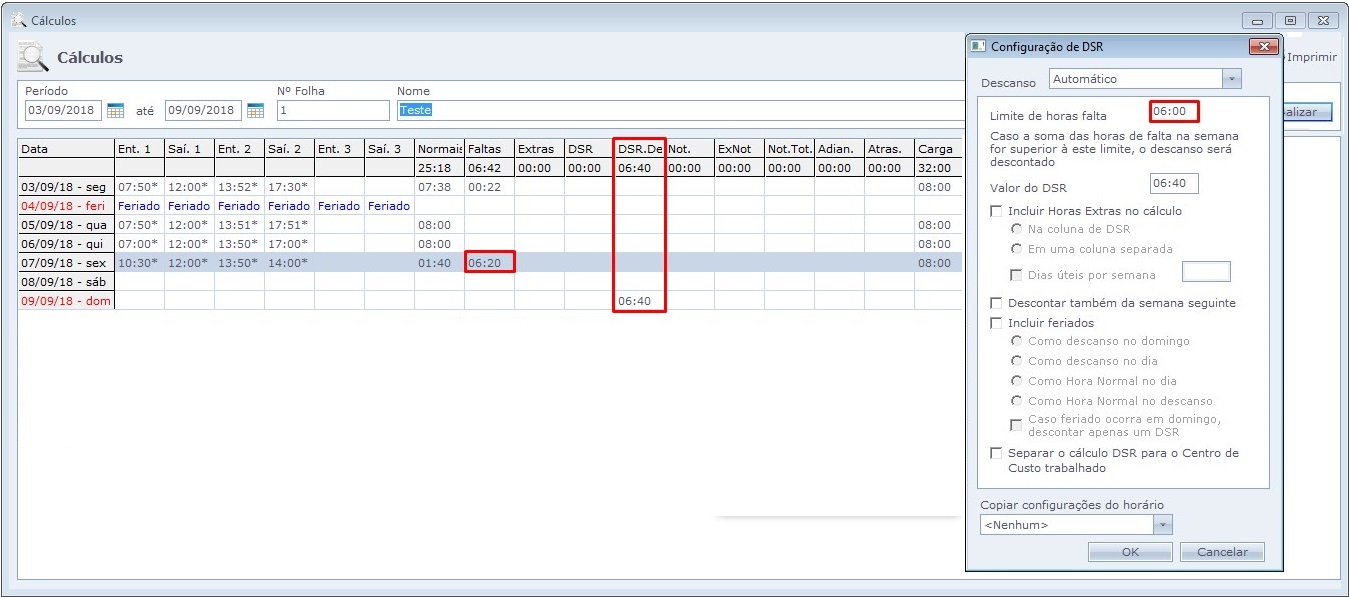This screenshot has width=1349, height=597.
Task: Open Copiar configurações do horário dropdown
Action: (x=1162, y=525)
